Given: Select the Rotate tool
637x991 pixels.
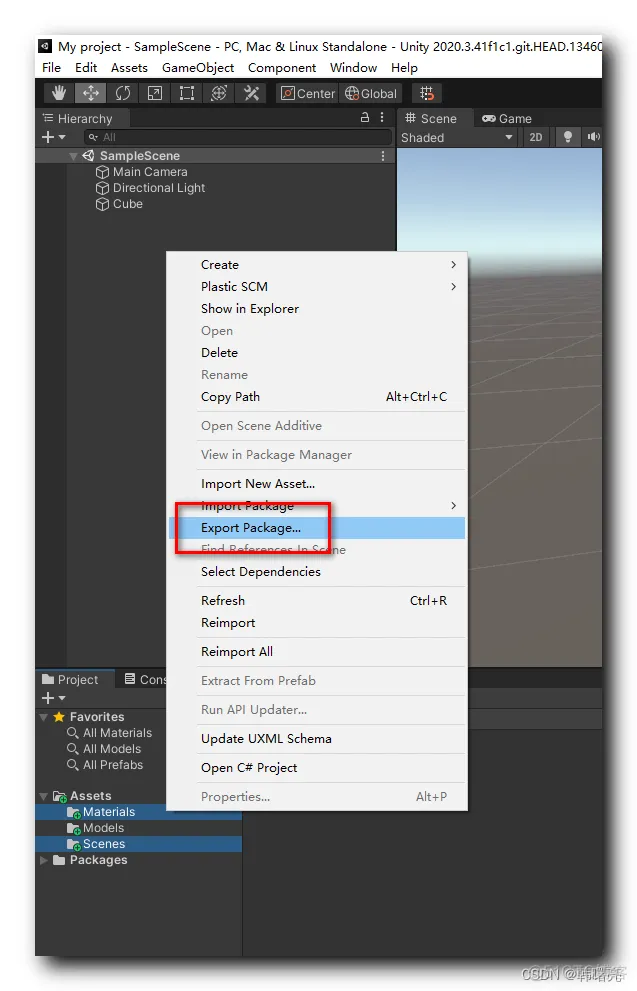Looking at the screenshot, I should [123, 94].
